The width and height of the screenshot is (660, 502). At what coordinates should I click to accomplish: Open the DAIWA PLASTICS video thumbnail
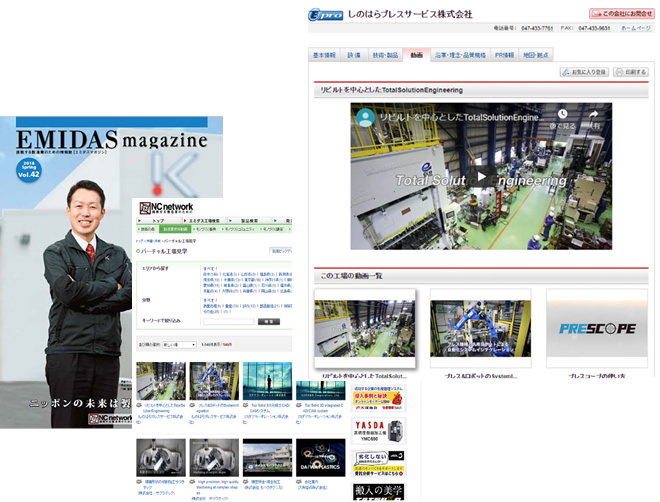pyautogui.click(x=320, y=458)
